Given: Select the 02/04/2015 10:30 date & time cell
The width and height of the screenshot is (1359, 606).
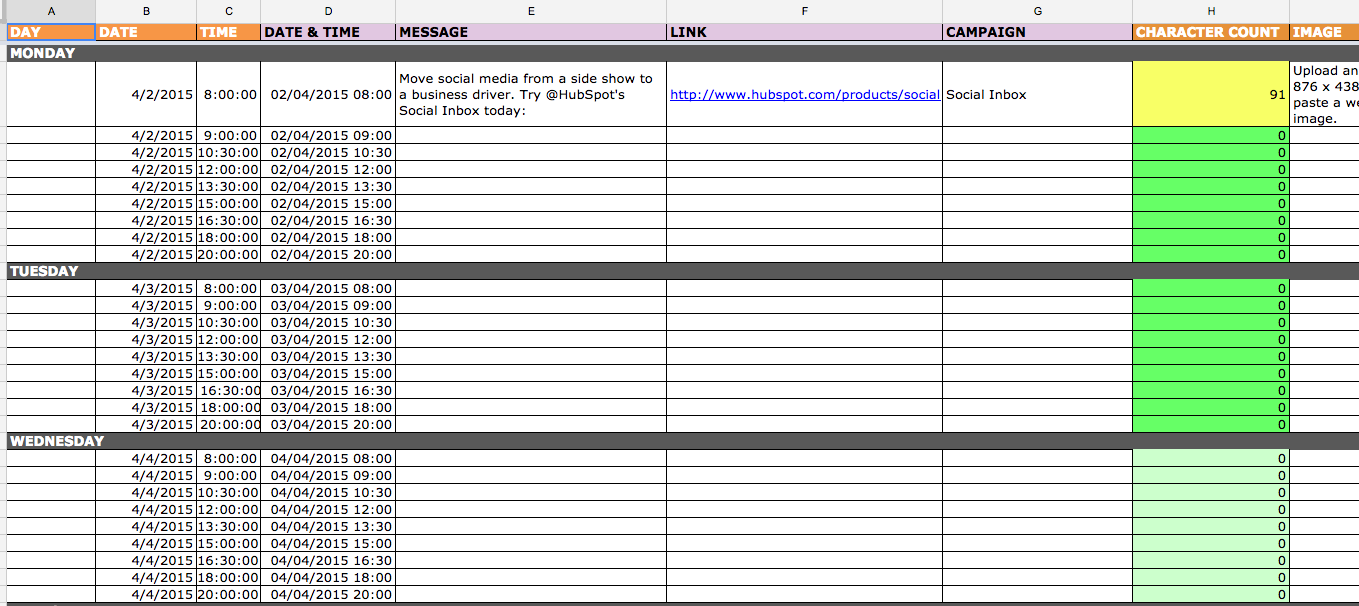Looking at the screenshot, I should pyautogui.click(x=328, y=153).
